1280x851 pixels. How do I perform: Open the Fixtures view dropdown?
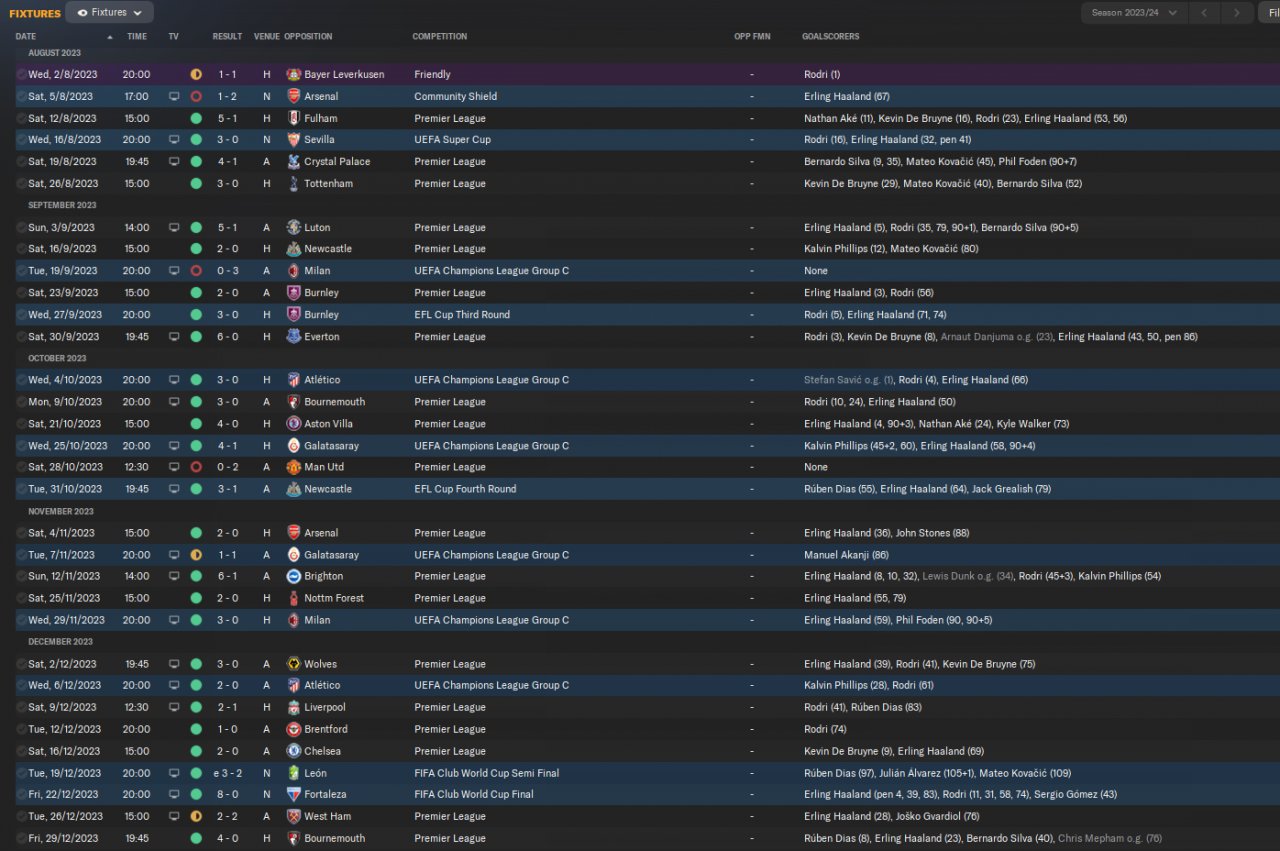click(x=109, y=13)
